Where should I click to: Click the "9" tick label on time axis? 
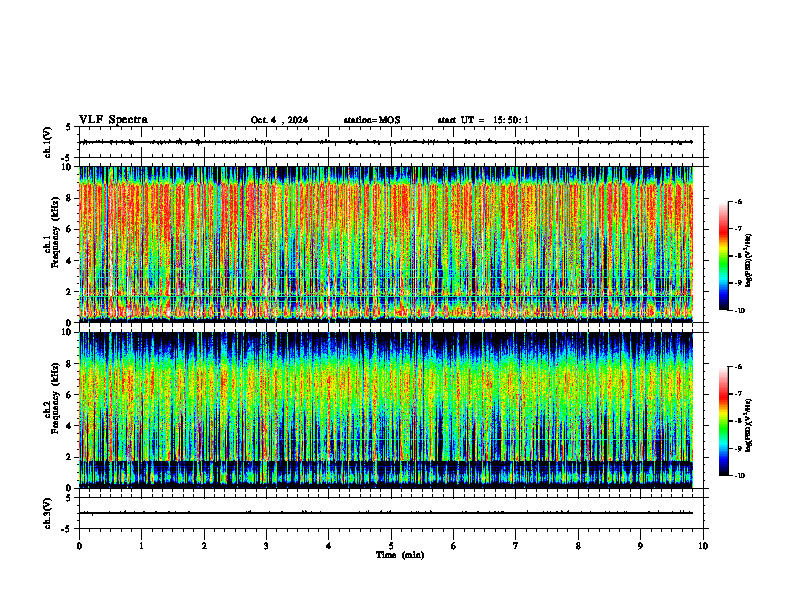click(x=640, y=546)
